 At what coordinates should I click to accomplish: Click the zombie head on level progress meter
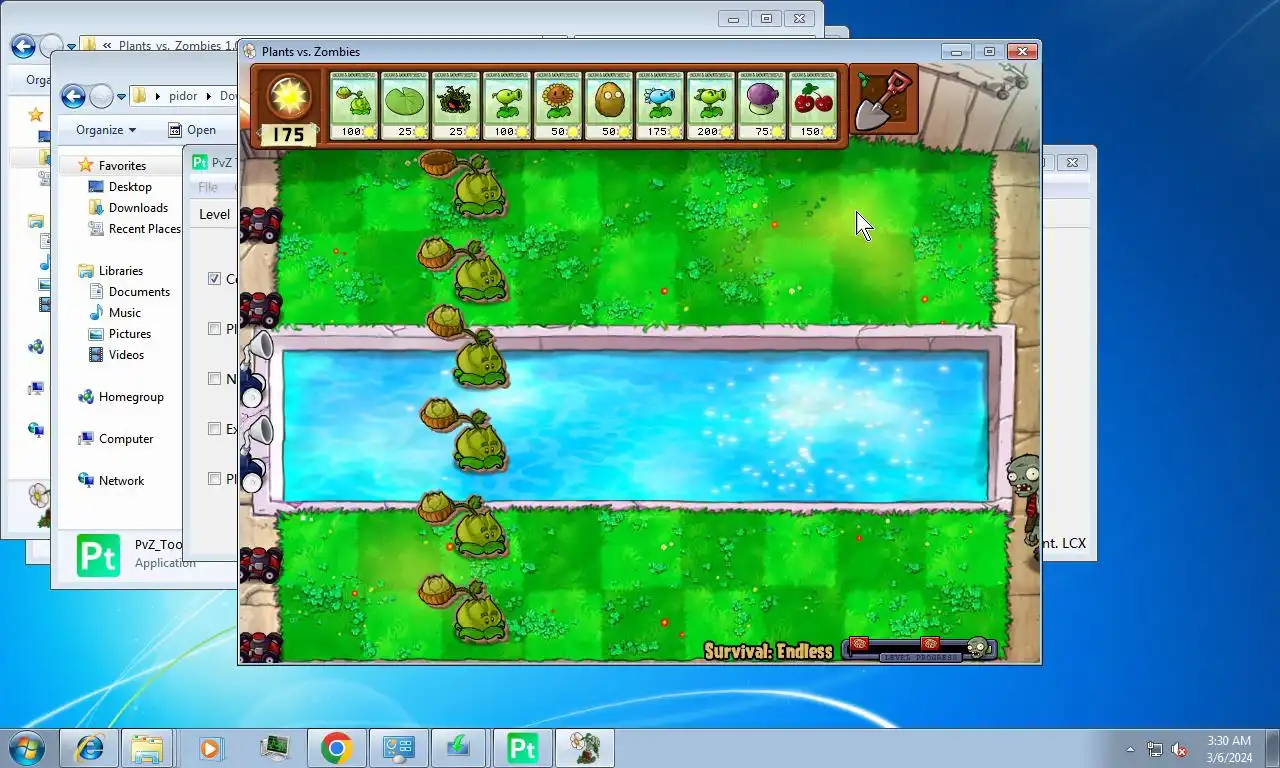pyautogui.click(x=977, y=648)
